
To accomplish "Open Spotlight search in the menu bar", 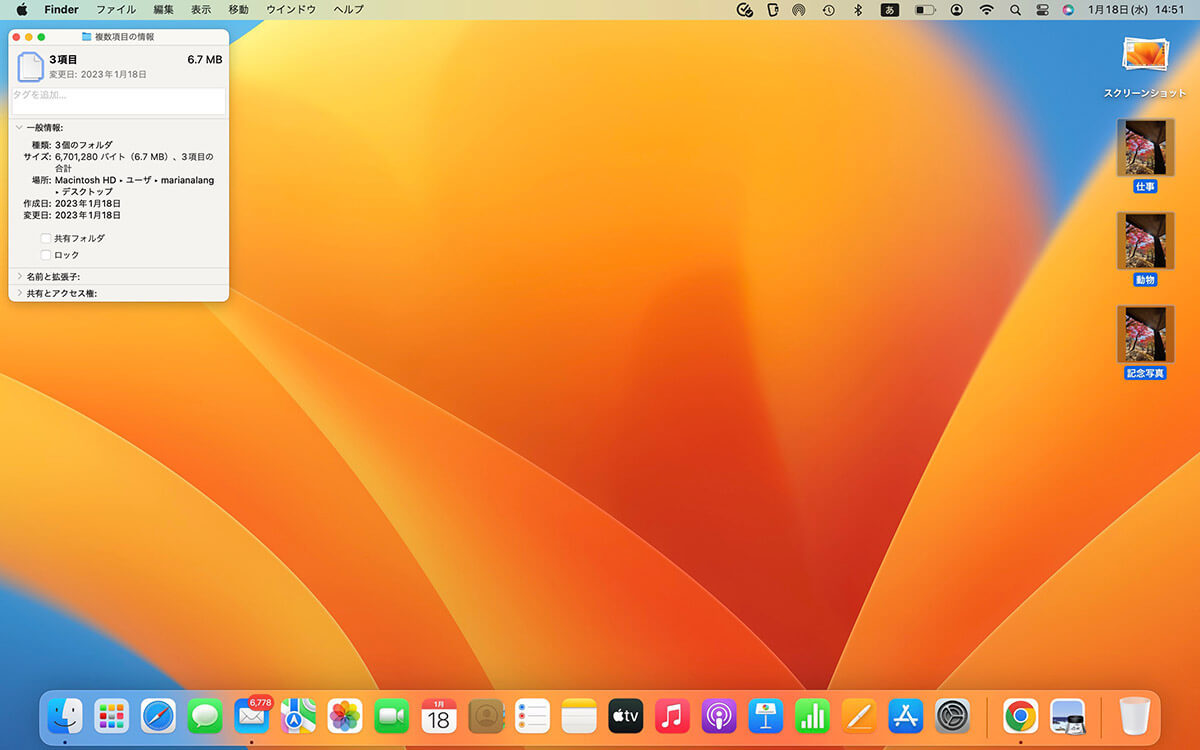I will [1015, 10].
